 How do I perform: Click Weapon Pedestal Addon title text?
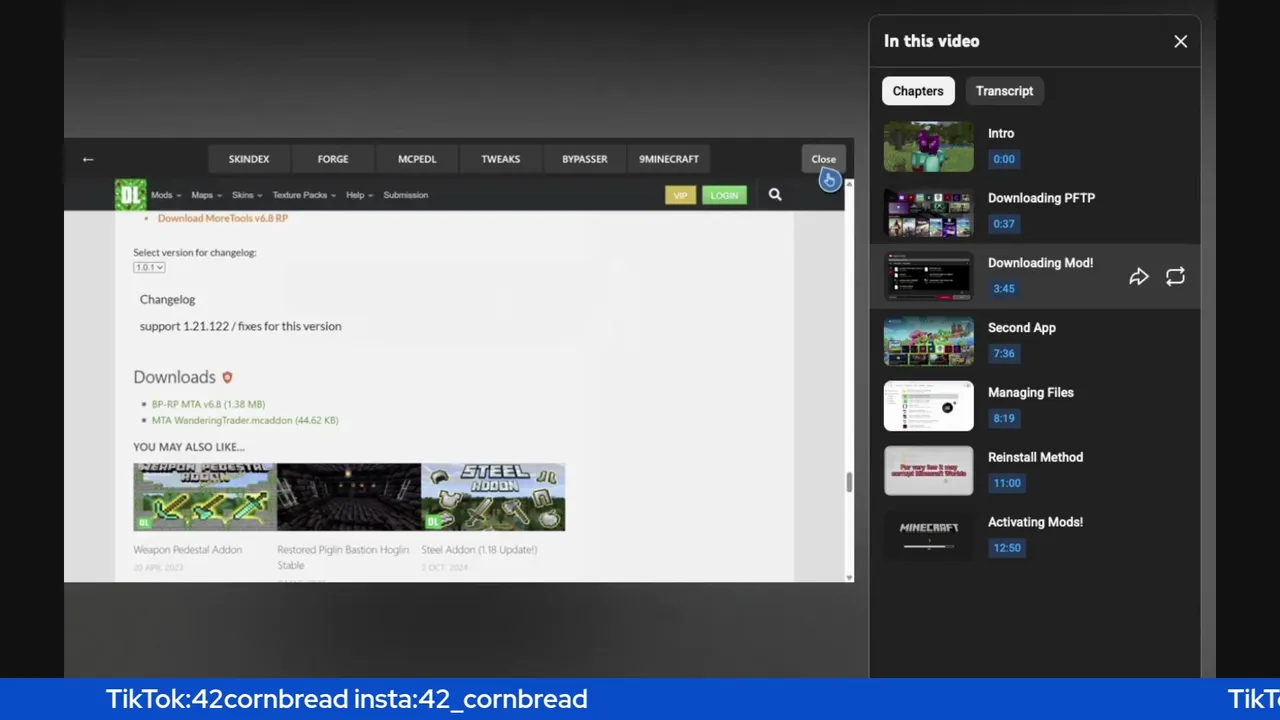[x=187, y=550]
